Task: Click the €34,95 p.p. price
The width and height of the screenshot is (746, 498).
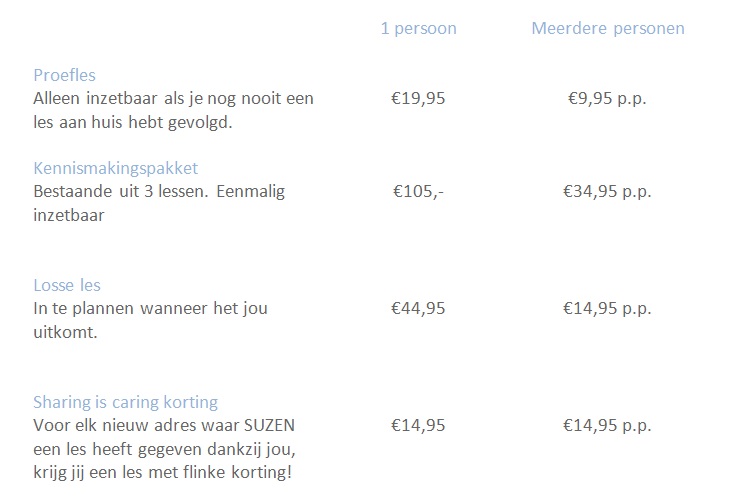Action: click(x=608, y=191)
